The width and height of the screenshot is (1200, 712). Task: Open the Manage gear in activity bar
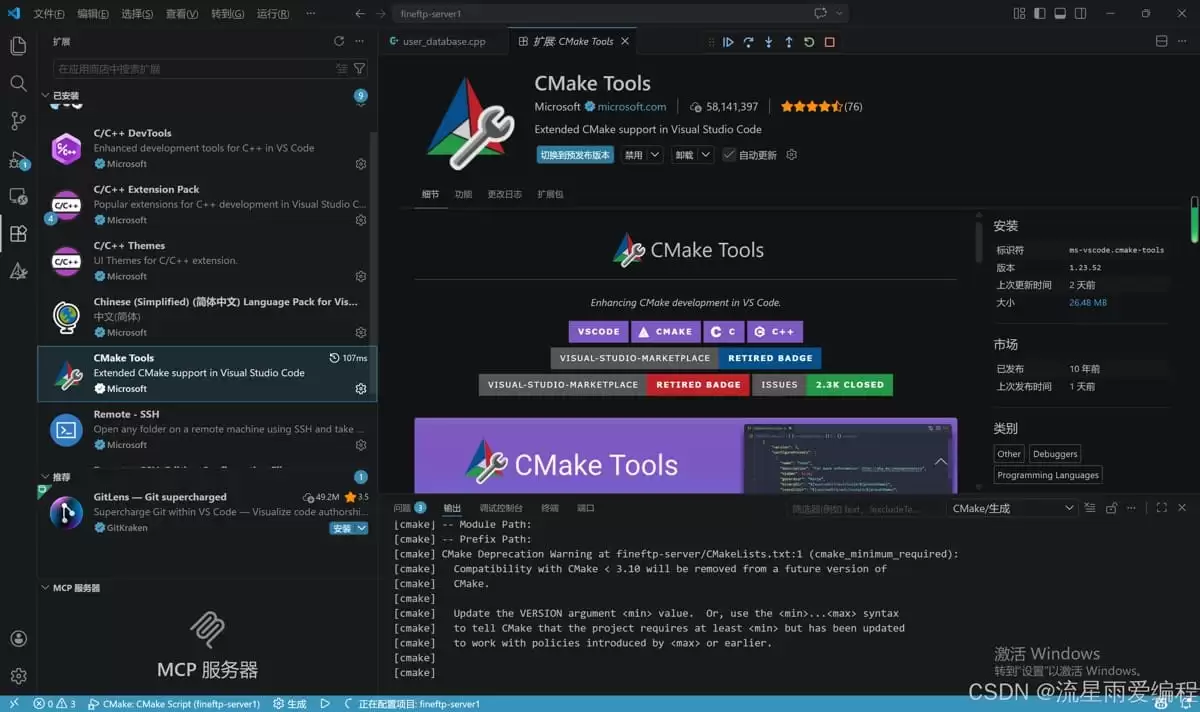tap(18, 676)
